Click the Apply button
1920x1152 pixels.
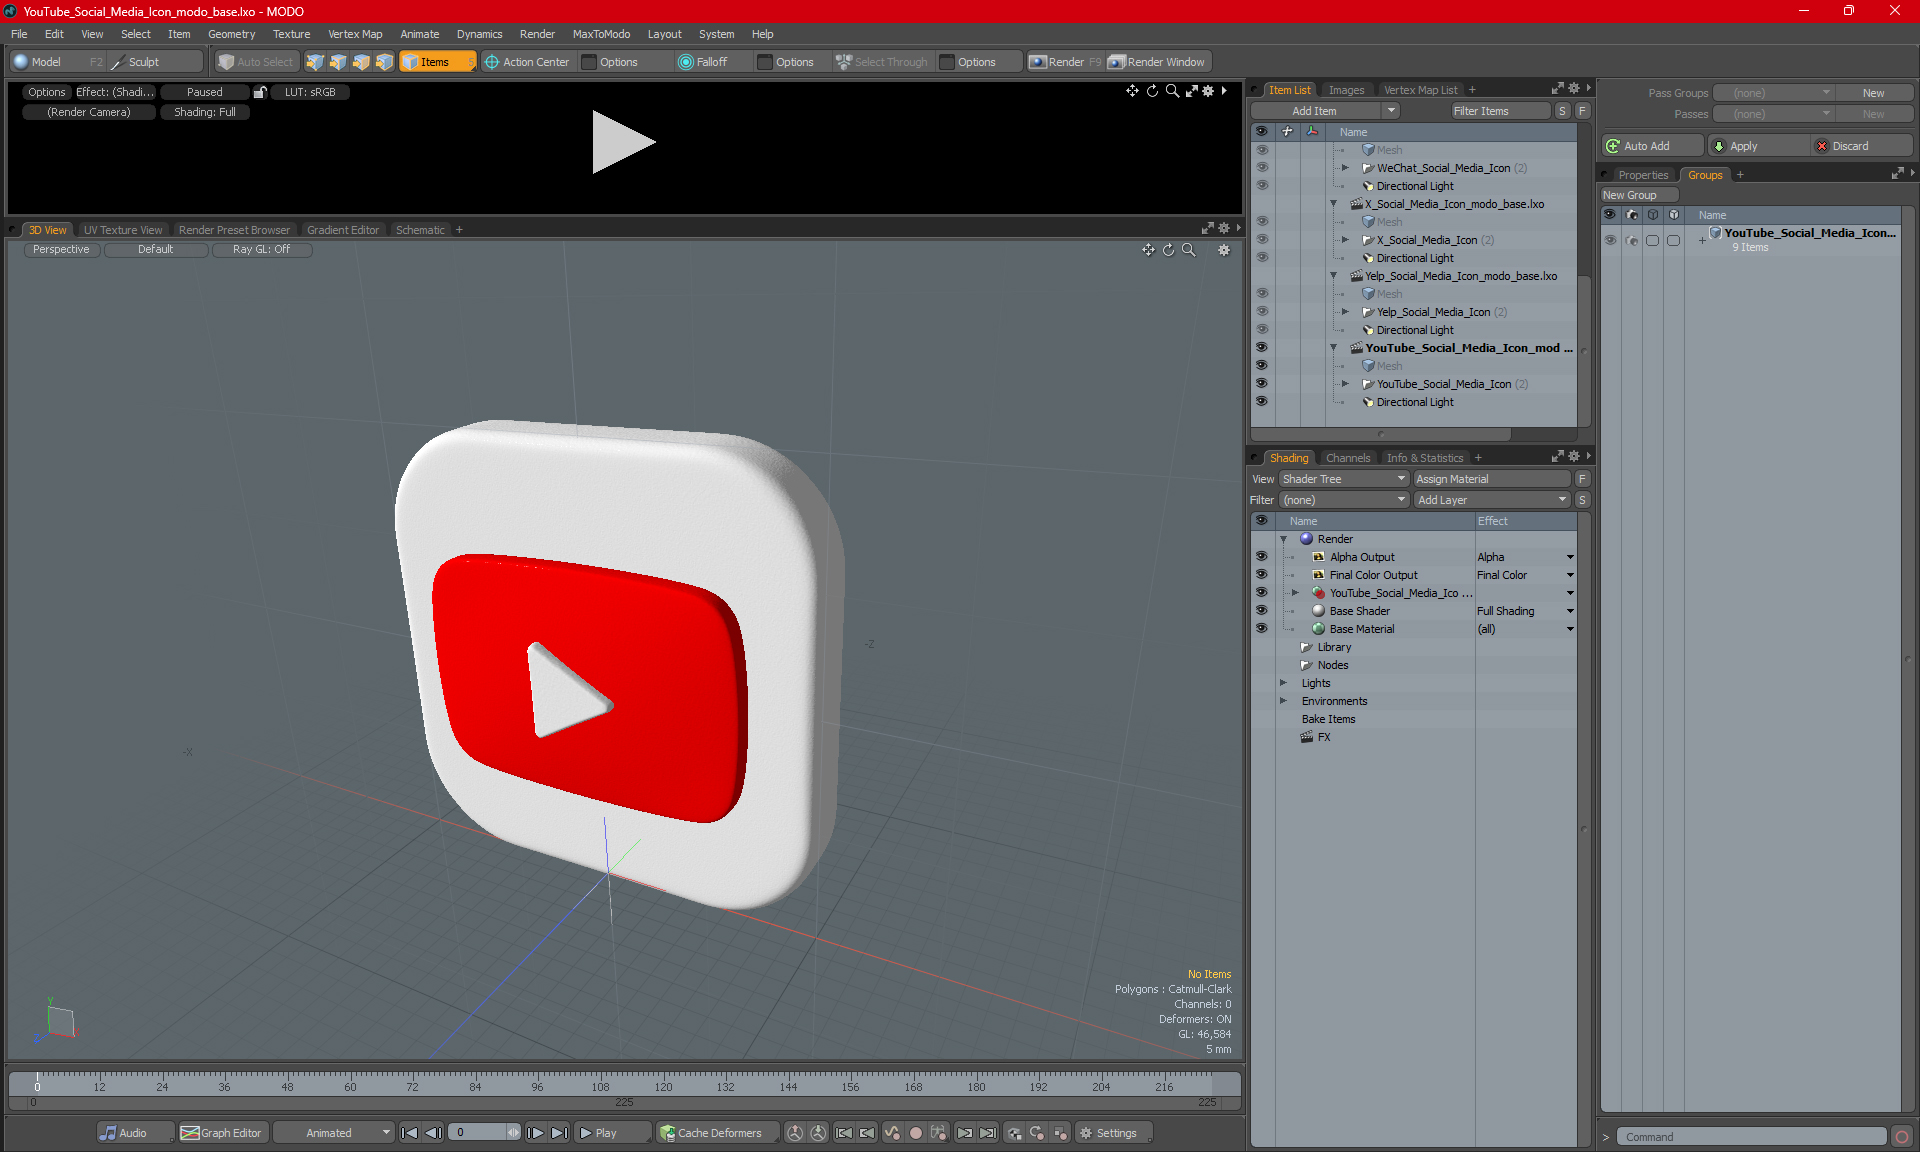pyautogui.click(x=1758, y=146)
